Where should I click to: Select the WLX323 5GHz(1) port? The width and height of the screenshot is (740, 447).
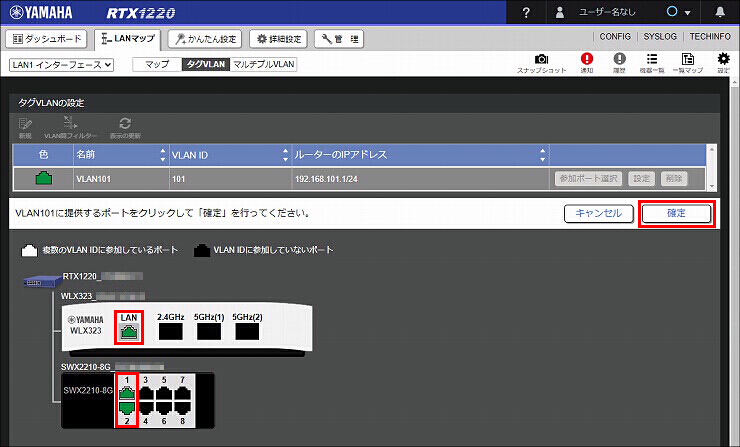click(209, 331)
